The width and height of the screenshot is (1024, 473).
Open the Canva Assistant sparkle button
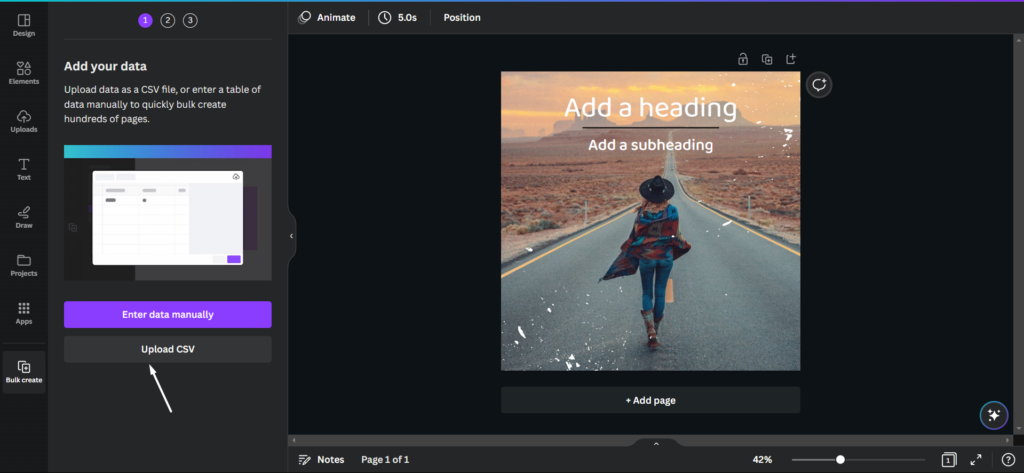pos(994,415)
